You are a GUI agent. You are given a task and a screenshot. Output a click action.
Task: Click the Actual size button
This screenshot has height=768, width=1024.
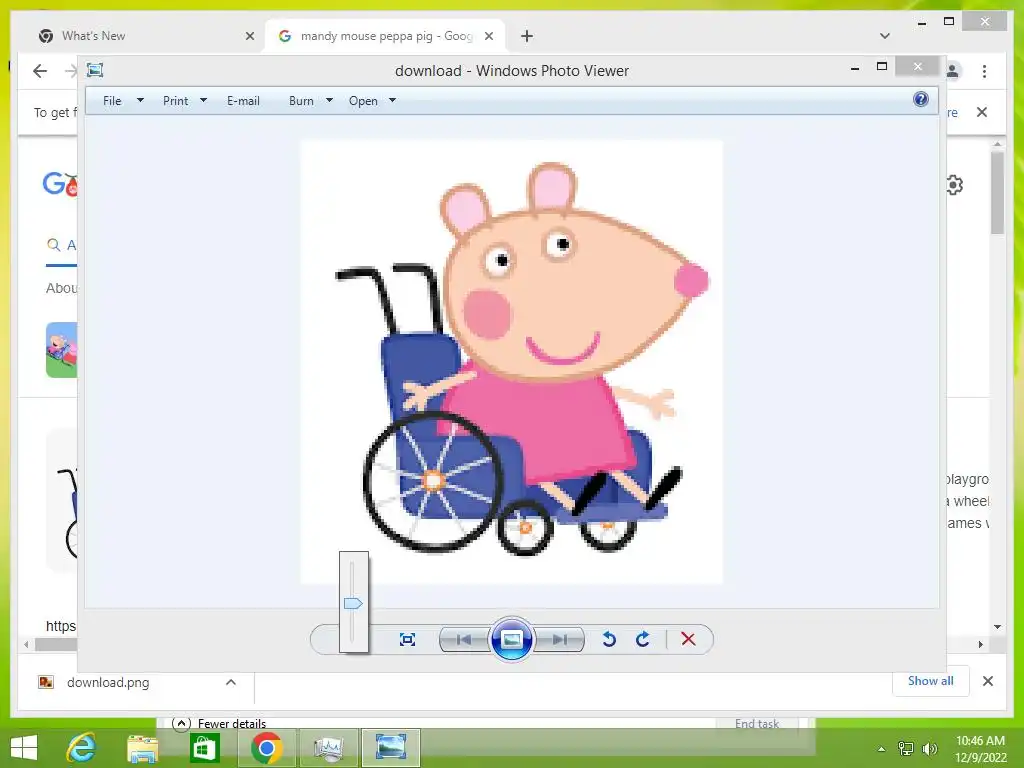click(407, 639)
